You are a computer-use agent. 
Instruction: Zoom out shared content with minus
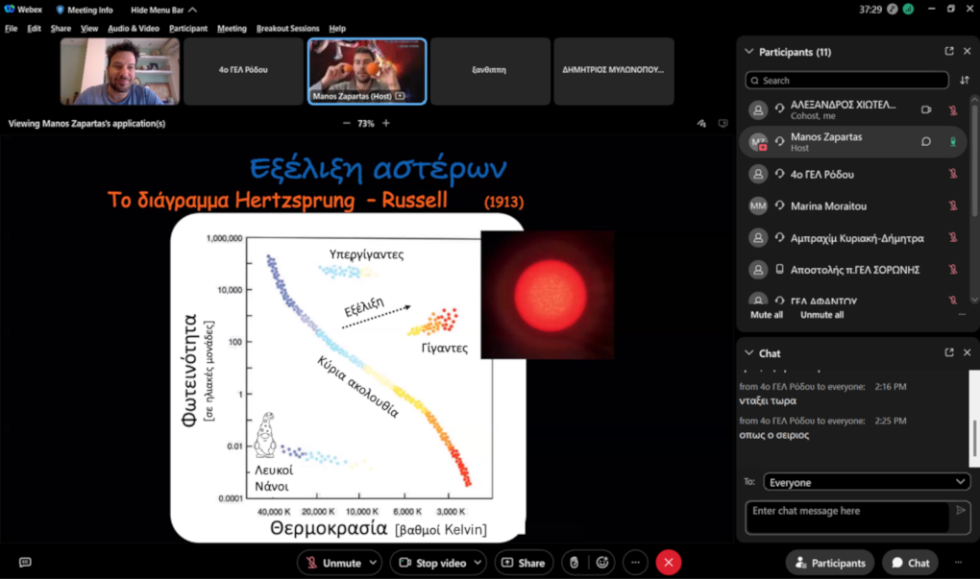click(x=346, y=123)
